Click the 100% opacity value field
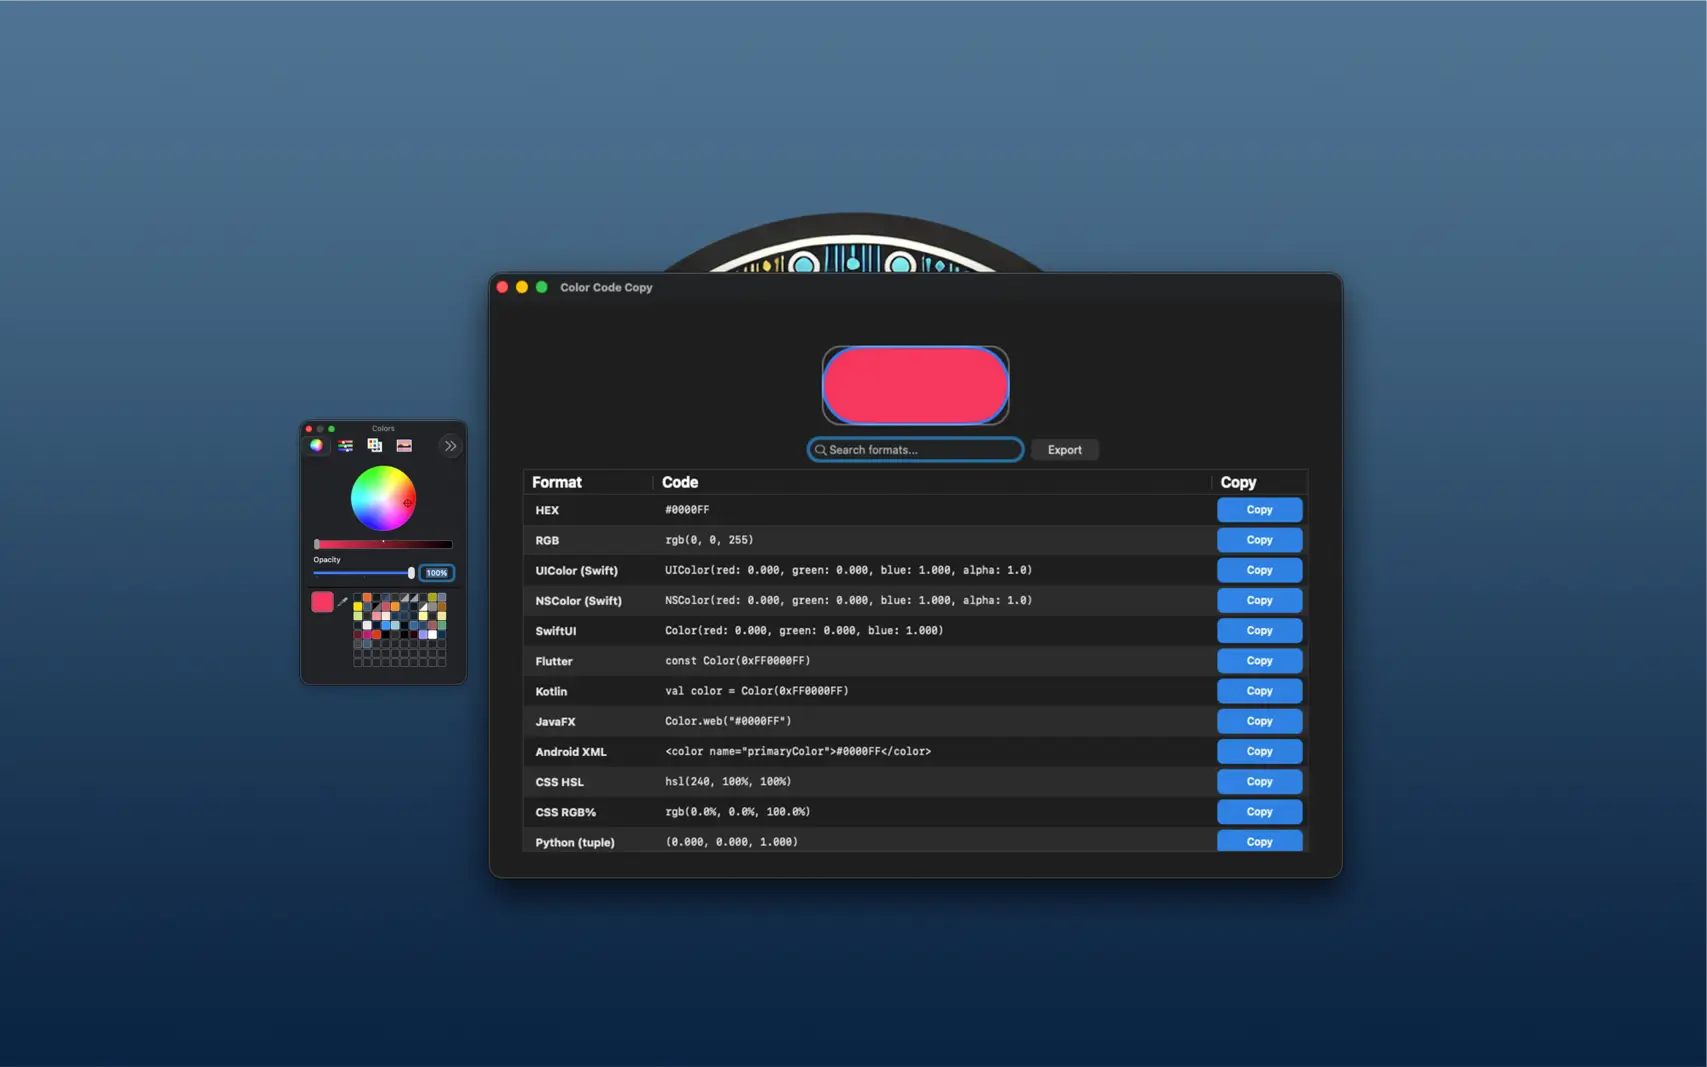 437,573
